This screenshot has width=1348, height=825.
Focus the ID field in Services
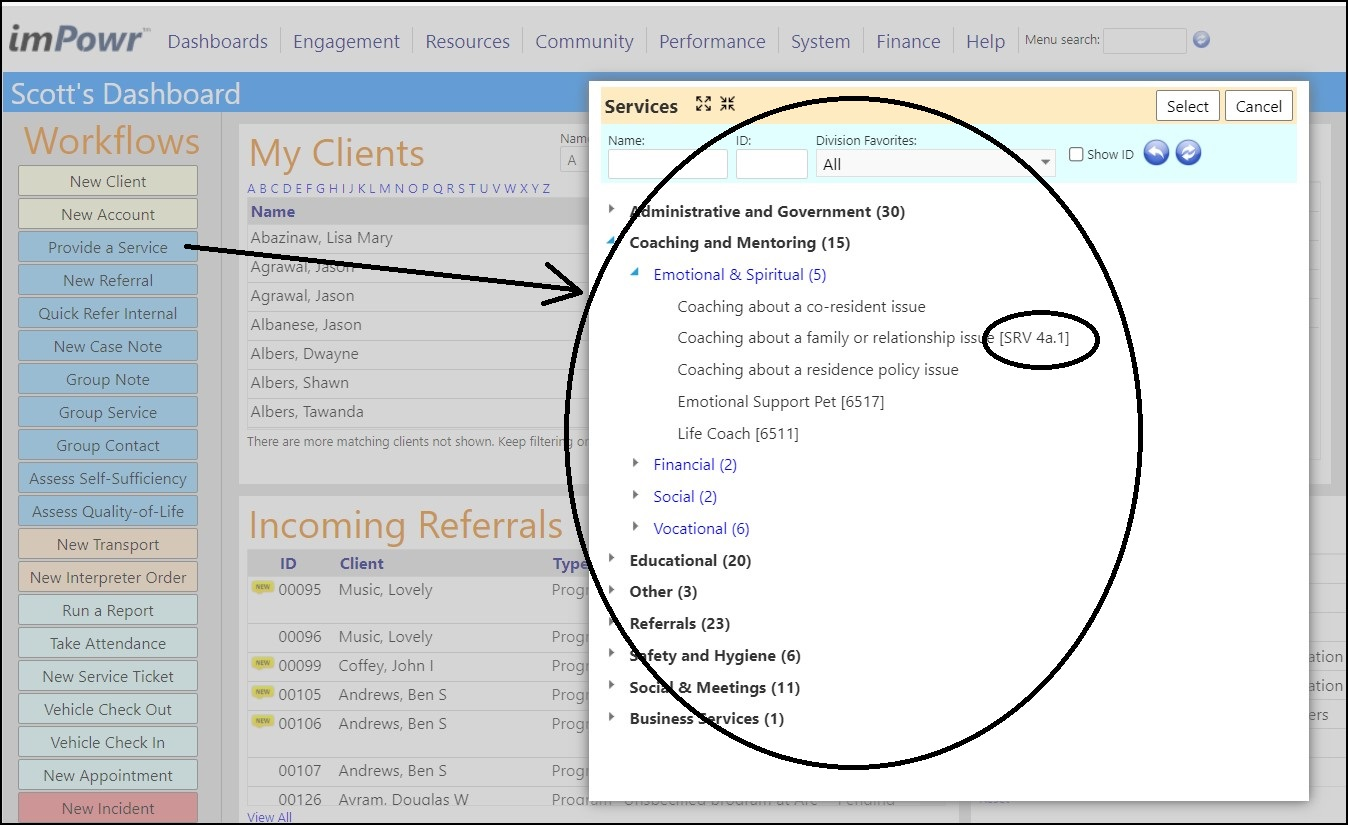click(771, 164)
